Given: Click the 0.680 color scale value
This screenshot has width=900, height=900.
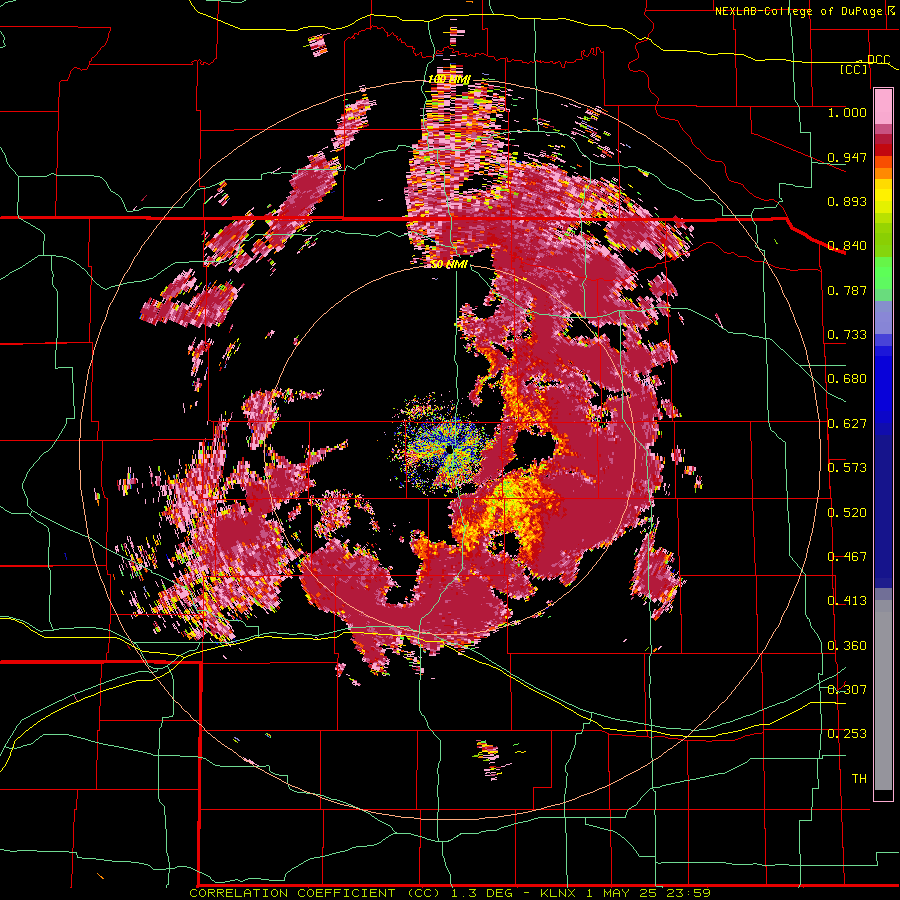Looking at the screenshot, I should pyautogui.click(x=847, y=379).
